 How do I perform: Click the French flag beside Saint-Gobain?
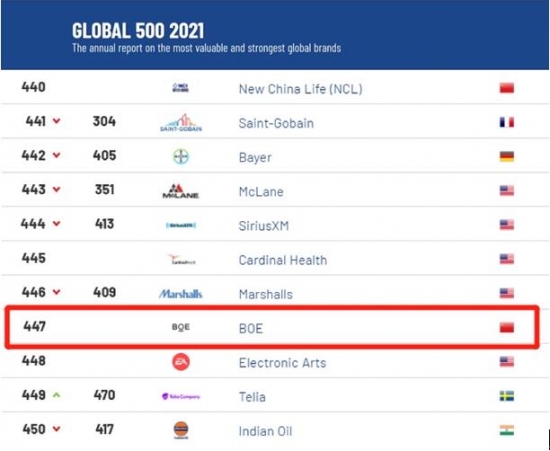click(x=507, y=122)
